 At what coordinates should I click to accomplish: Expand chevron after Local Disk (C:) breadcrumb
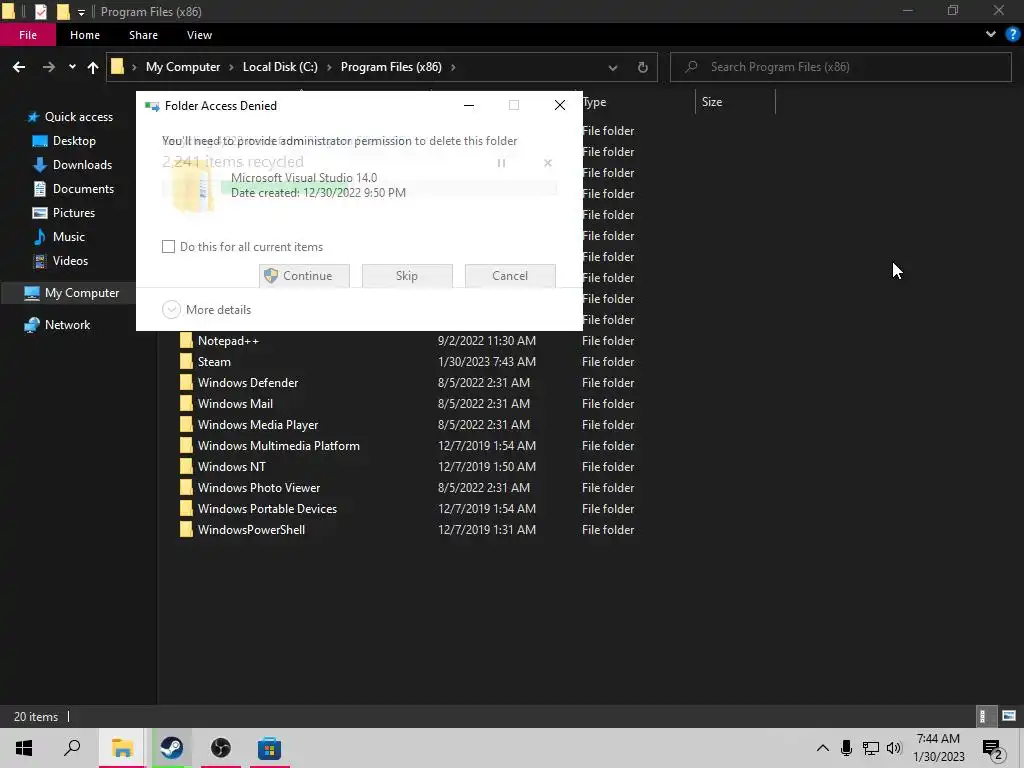pyautogui.click(x=329, y=67)
